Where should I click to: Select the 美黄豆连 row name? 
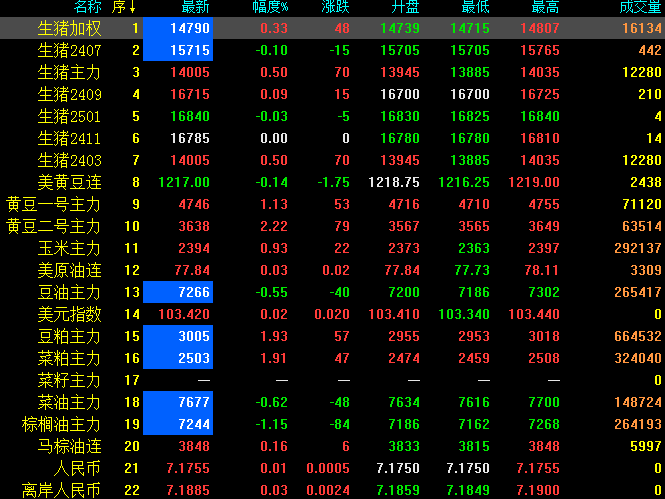70,183
